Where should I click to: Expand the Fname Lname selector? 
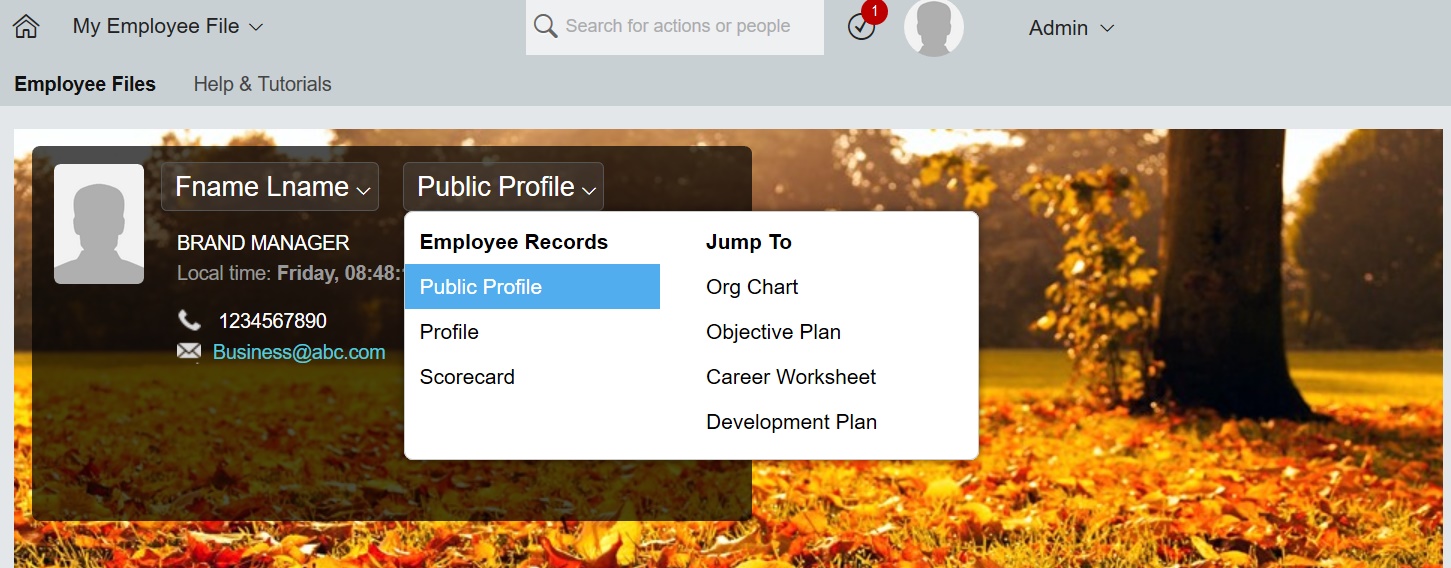click(270, 186)
